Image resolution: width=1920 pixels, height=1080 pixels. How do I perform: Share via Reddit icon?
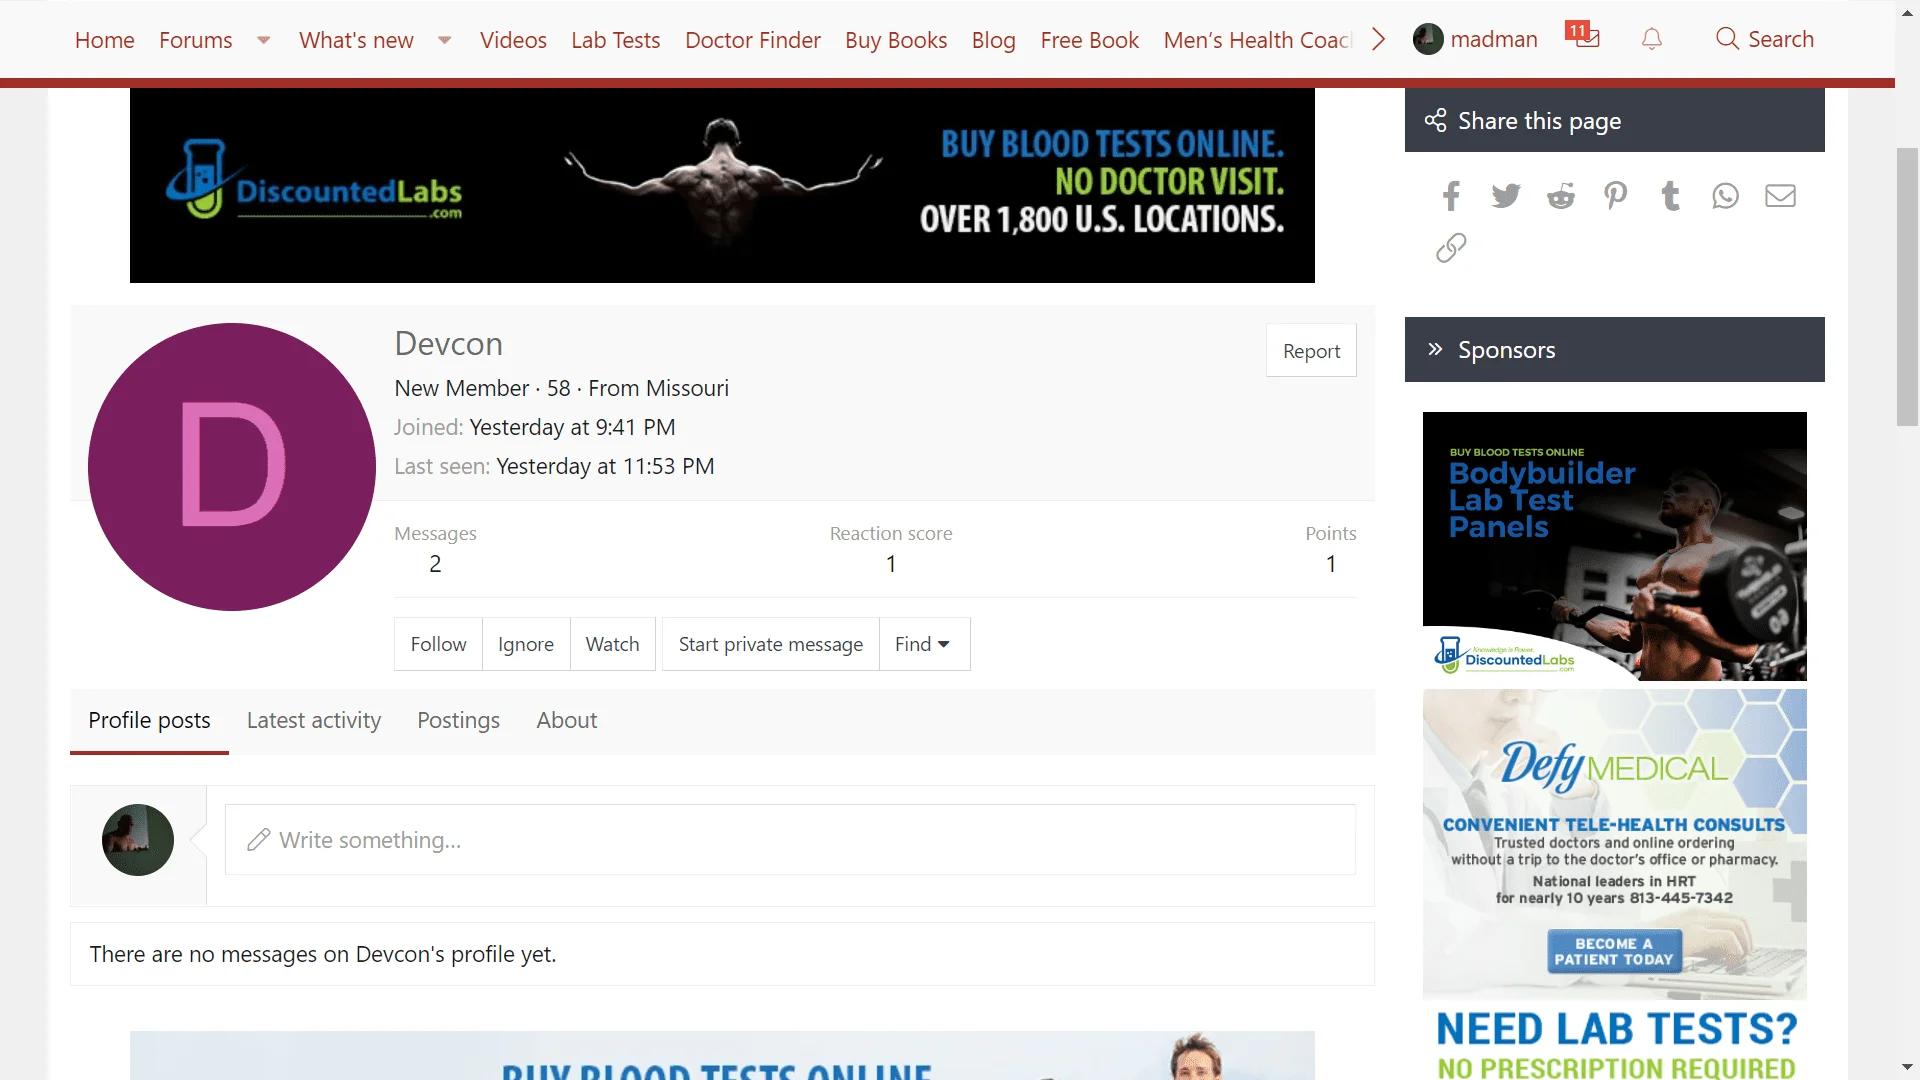tap(1560, 196)
